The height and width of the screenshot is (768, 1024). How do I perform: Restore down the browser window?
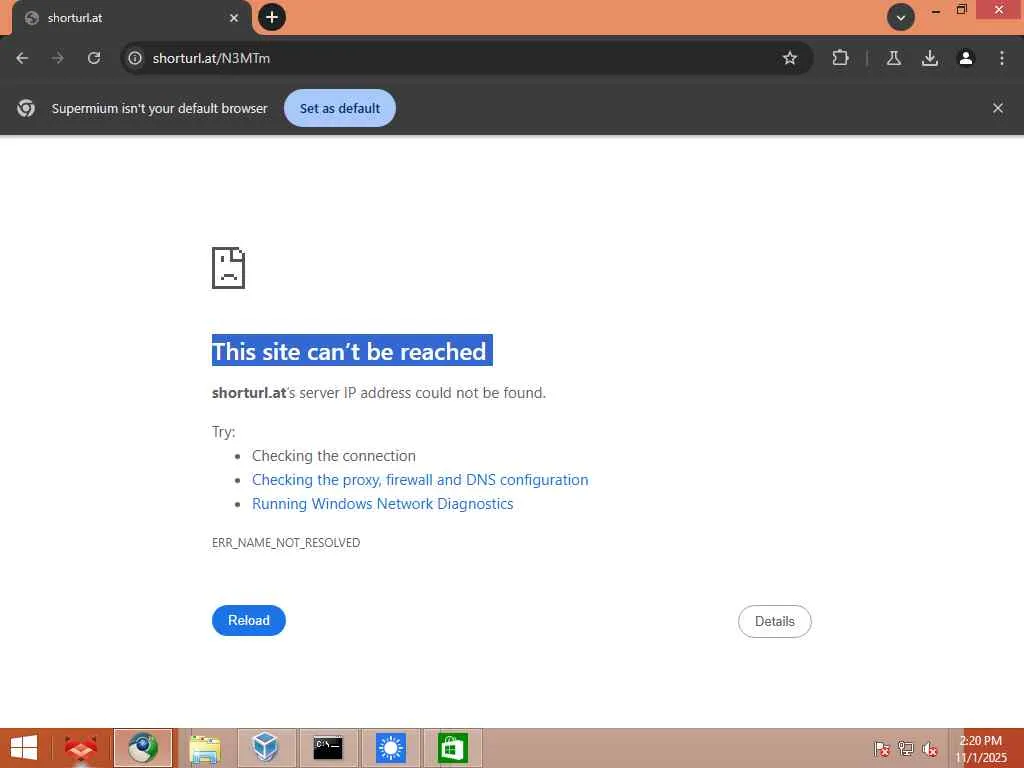click(961, 10)
